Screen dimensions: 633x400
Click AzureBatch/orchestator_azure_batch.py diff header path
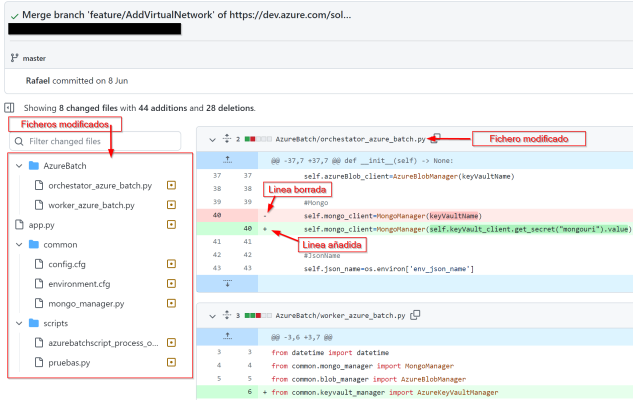(x=350, y=139)
